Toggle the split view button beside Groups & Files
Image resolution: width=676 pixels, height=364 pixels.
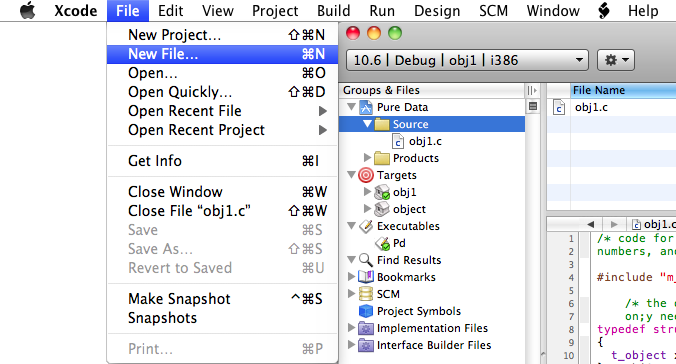[x=532, y=90]
